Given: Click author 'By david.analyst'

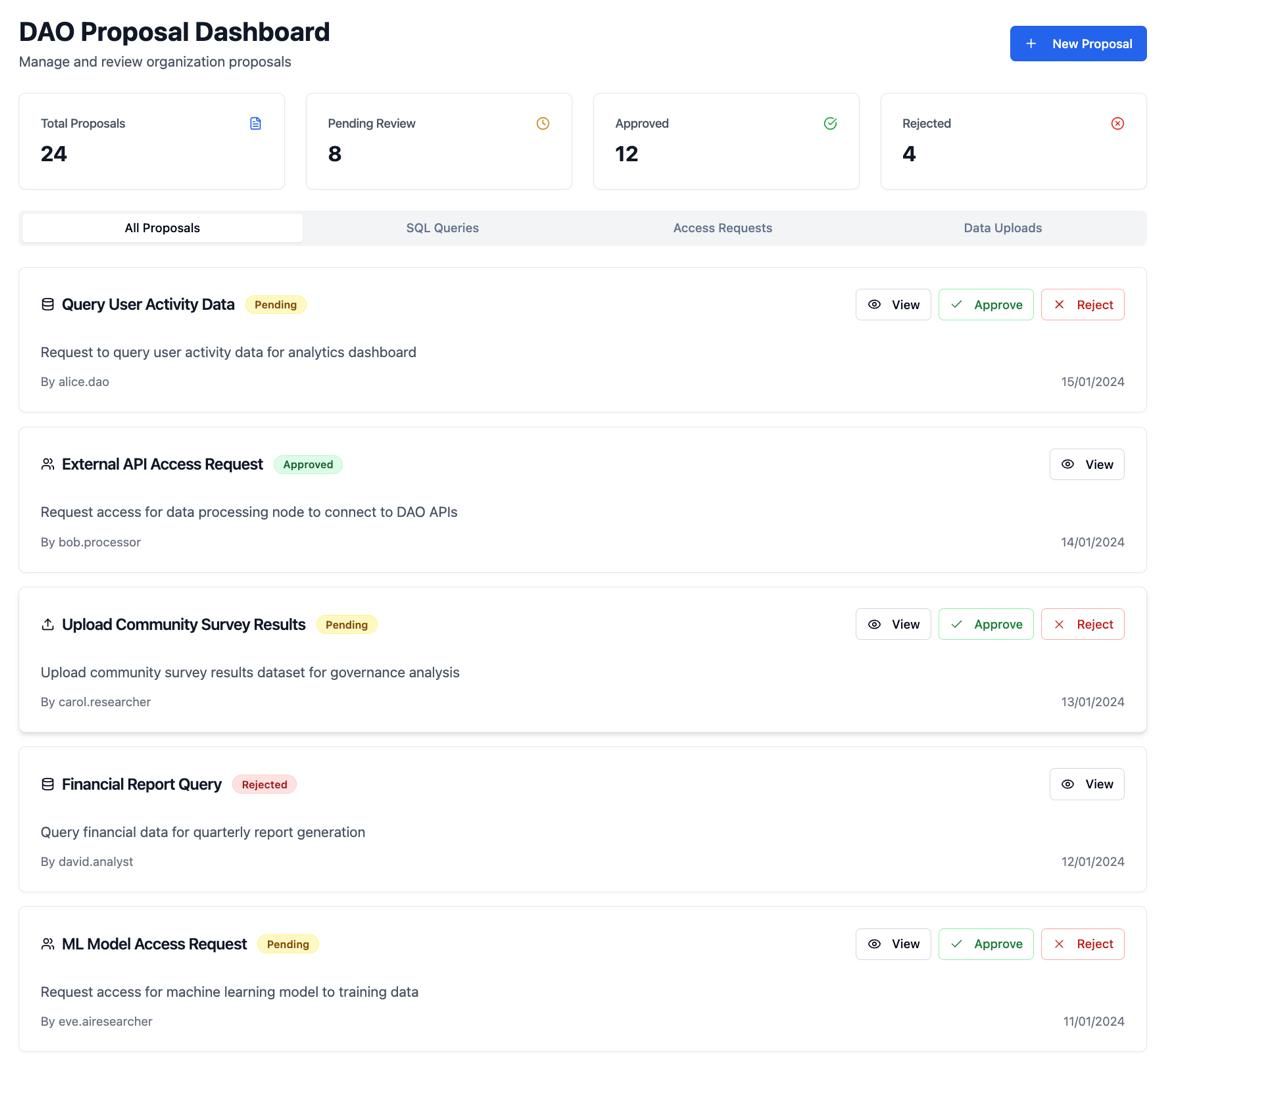Looking at the screenshot, I should (x=87, y=862).
